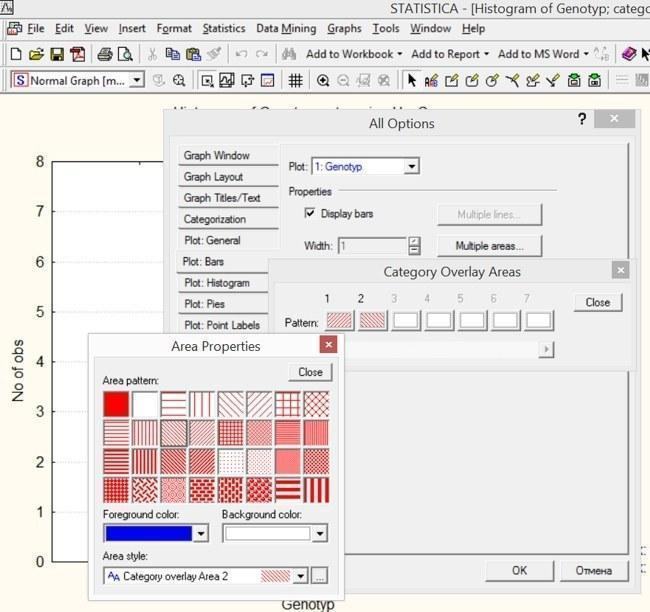The width and height of the screenshot is (650, 612).
Task: Click the Print icon in toolbar
Action: pos(104,54)
